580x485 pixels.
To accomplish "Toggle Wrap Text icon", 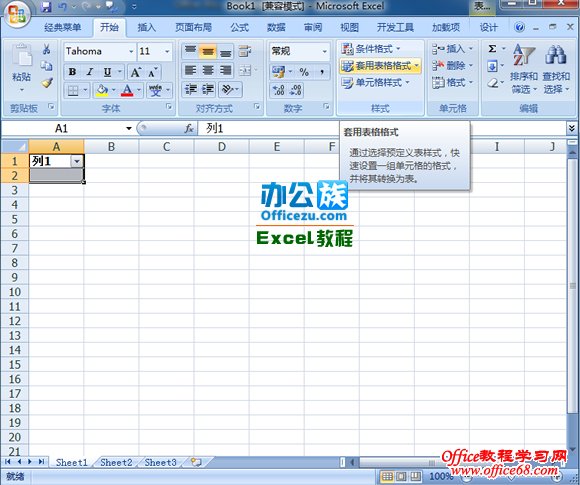I will (x=245, y=51).
